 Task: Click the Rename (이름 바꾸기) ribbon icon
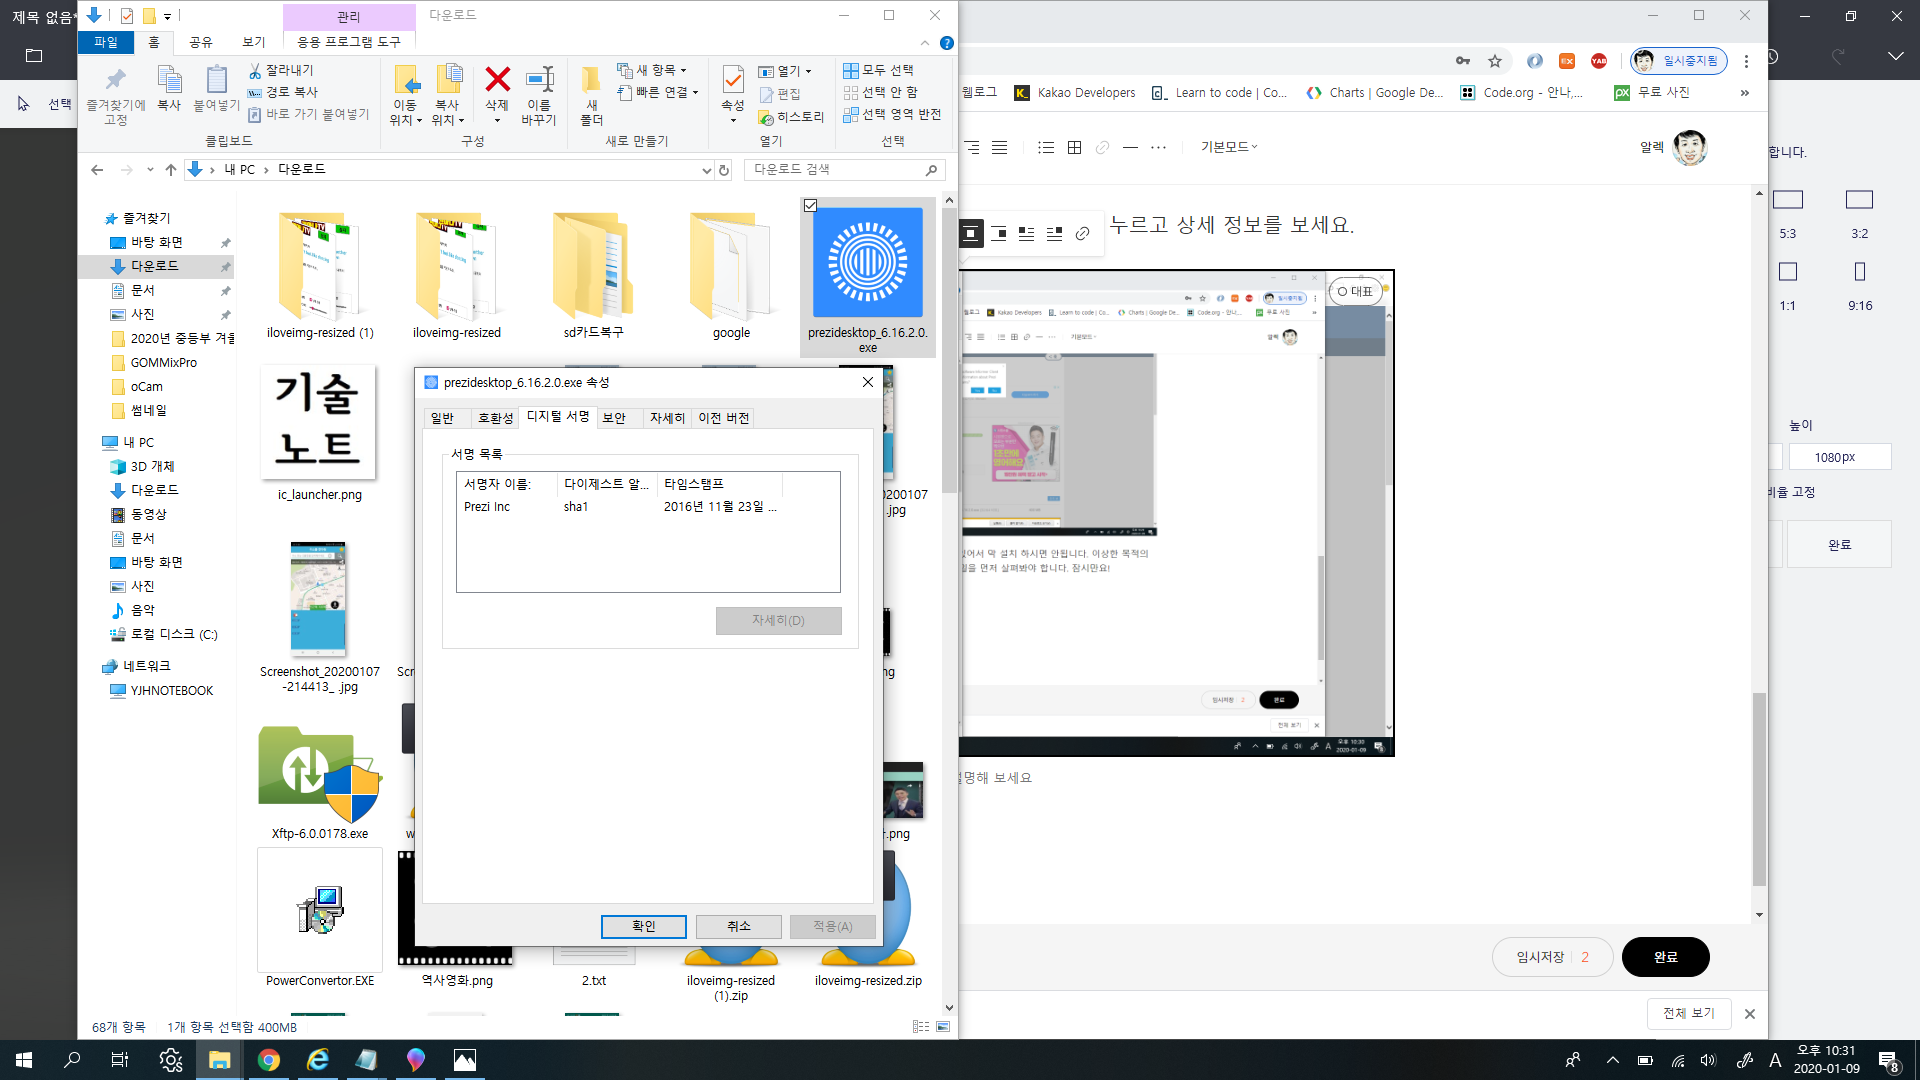point(539,80)
